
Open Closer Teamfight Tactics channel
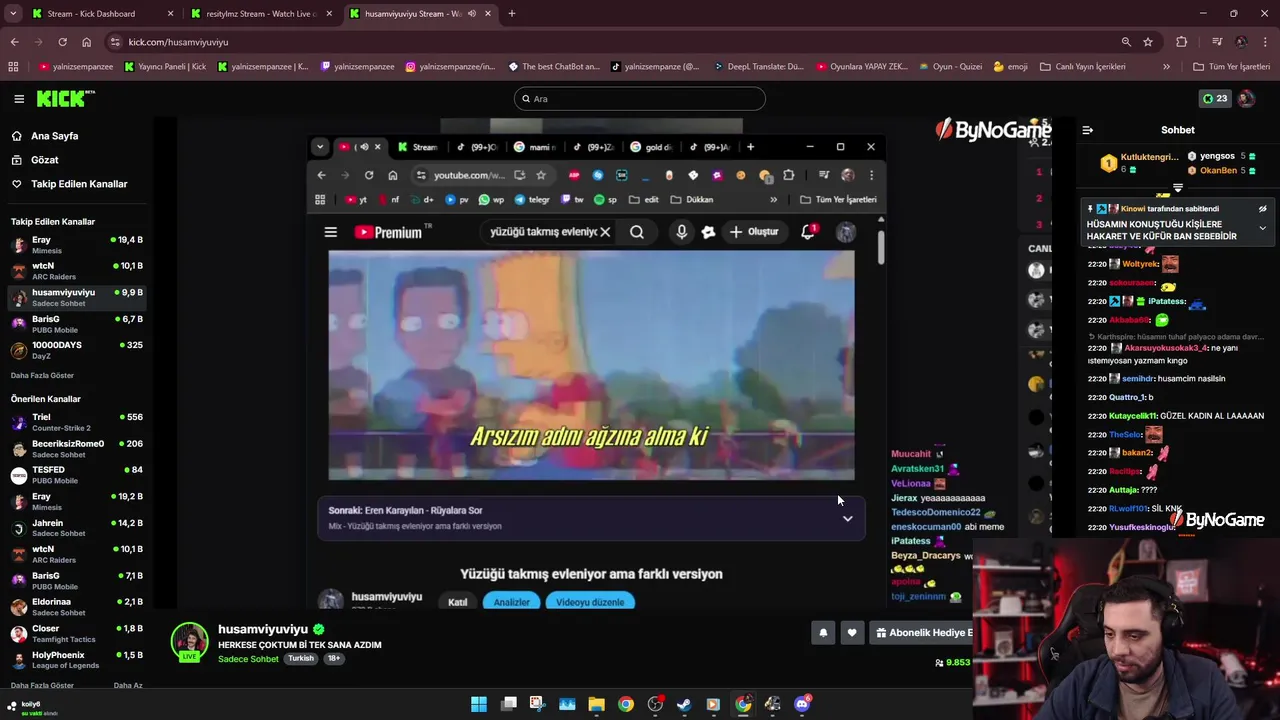(x=76, y=633)
